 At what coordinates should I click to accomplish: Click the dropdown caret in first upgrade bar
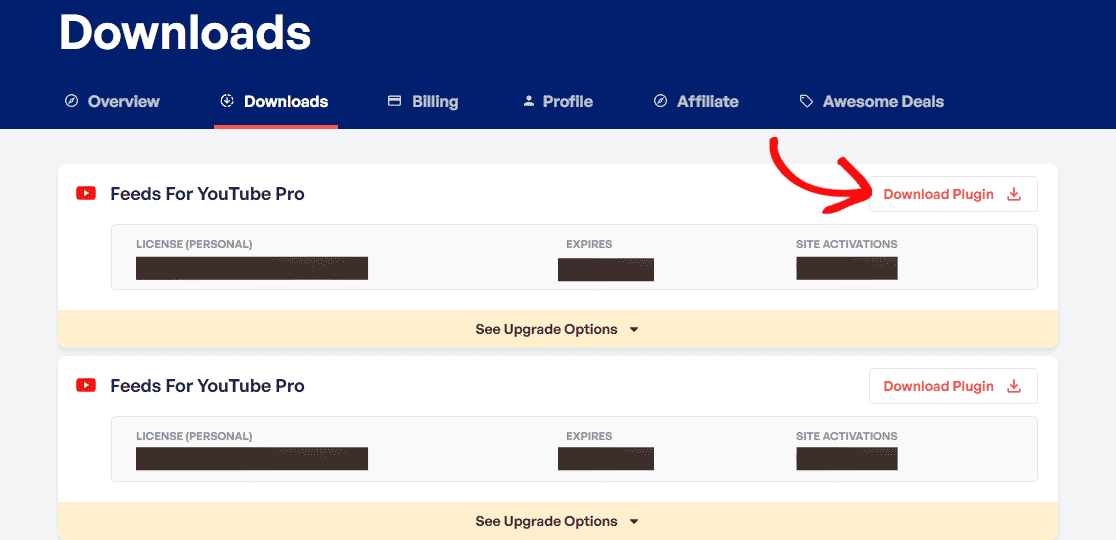tap(634, 330)
